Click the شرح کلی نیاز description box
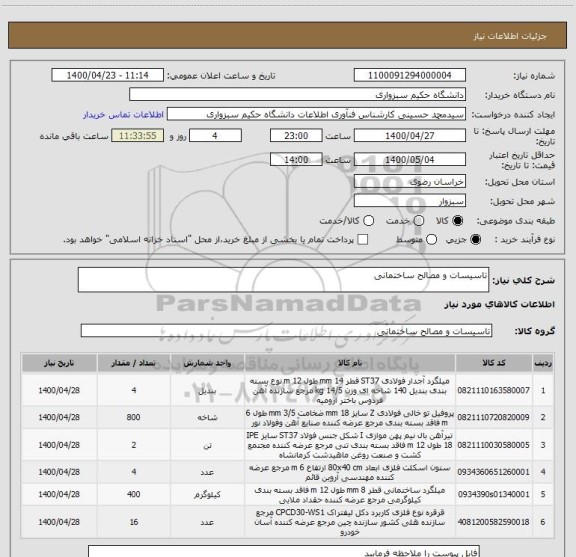This screenshot has height=557, width=576. [283, 280]
